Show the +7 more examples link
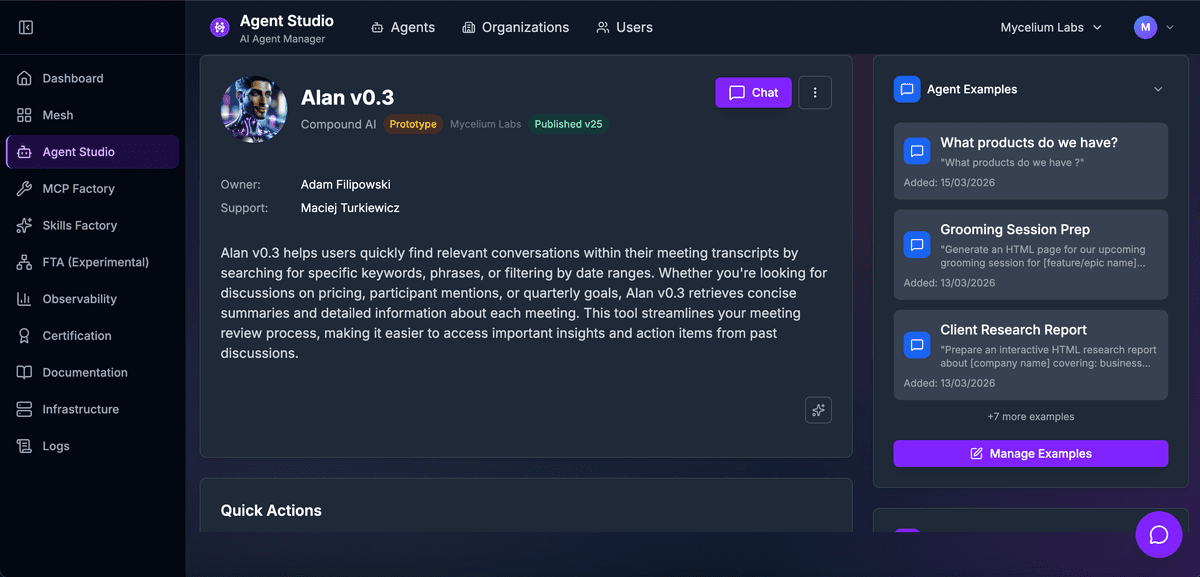 [1030, 416]
